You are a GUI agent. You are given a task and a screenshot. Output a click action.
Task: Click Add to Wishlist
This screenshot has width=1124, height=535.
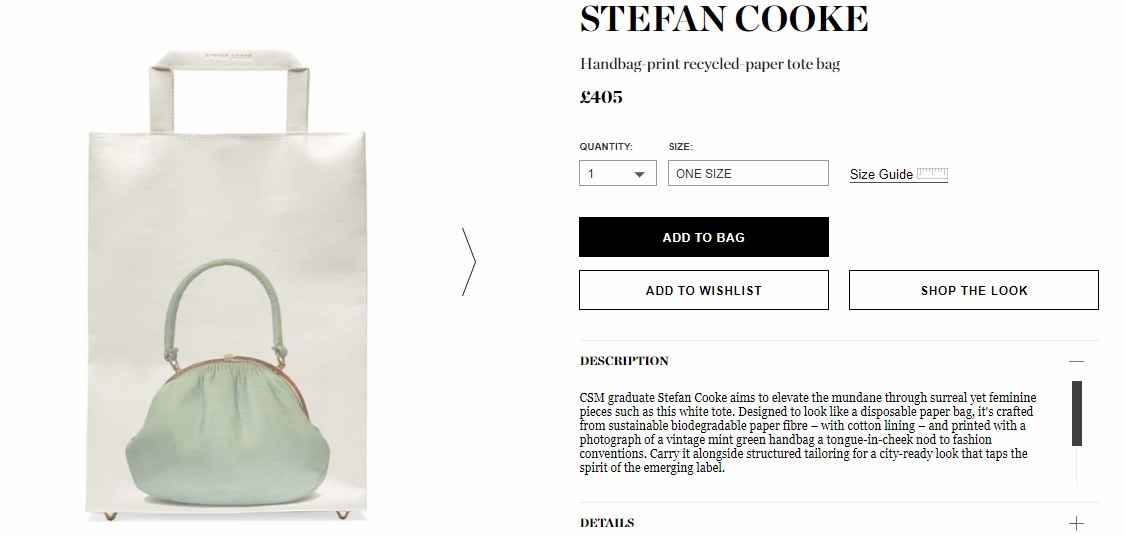tap(703, 290)
